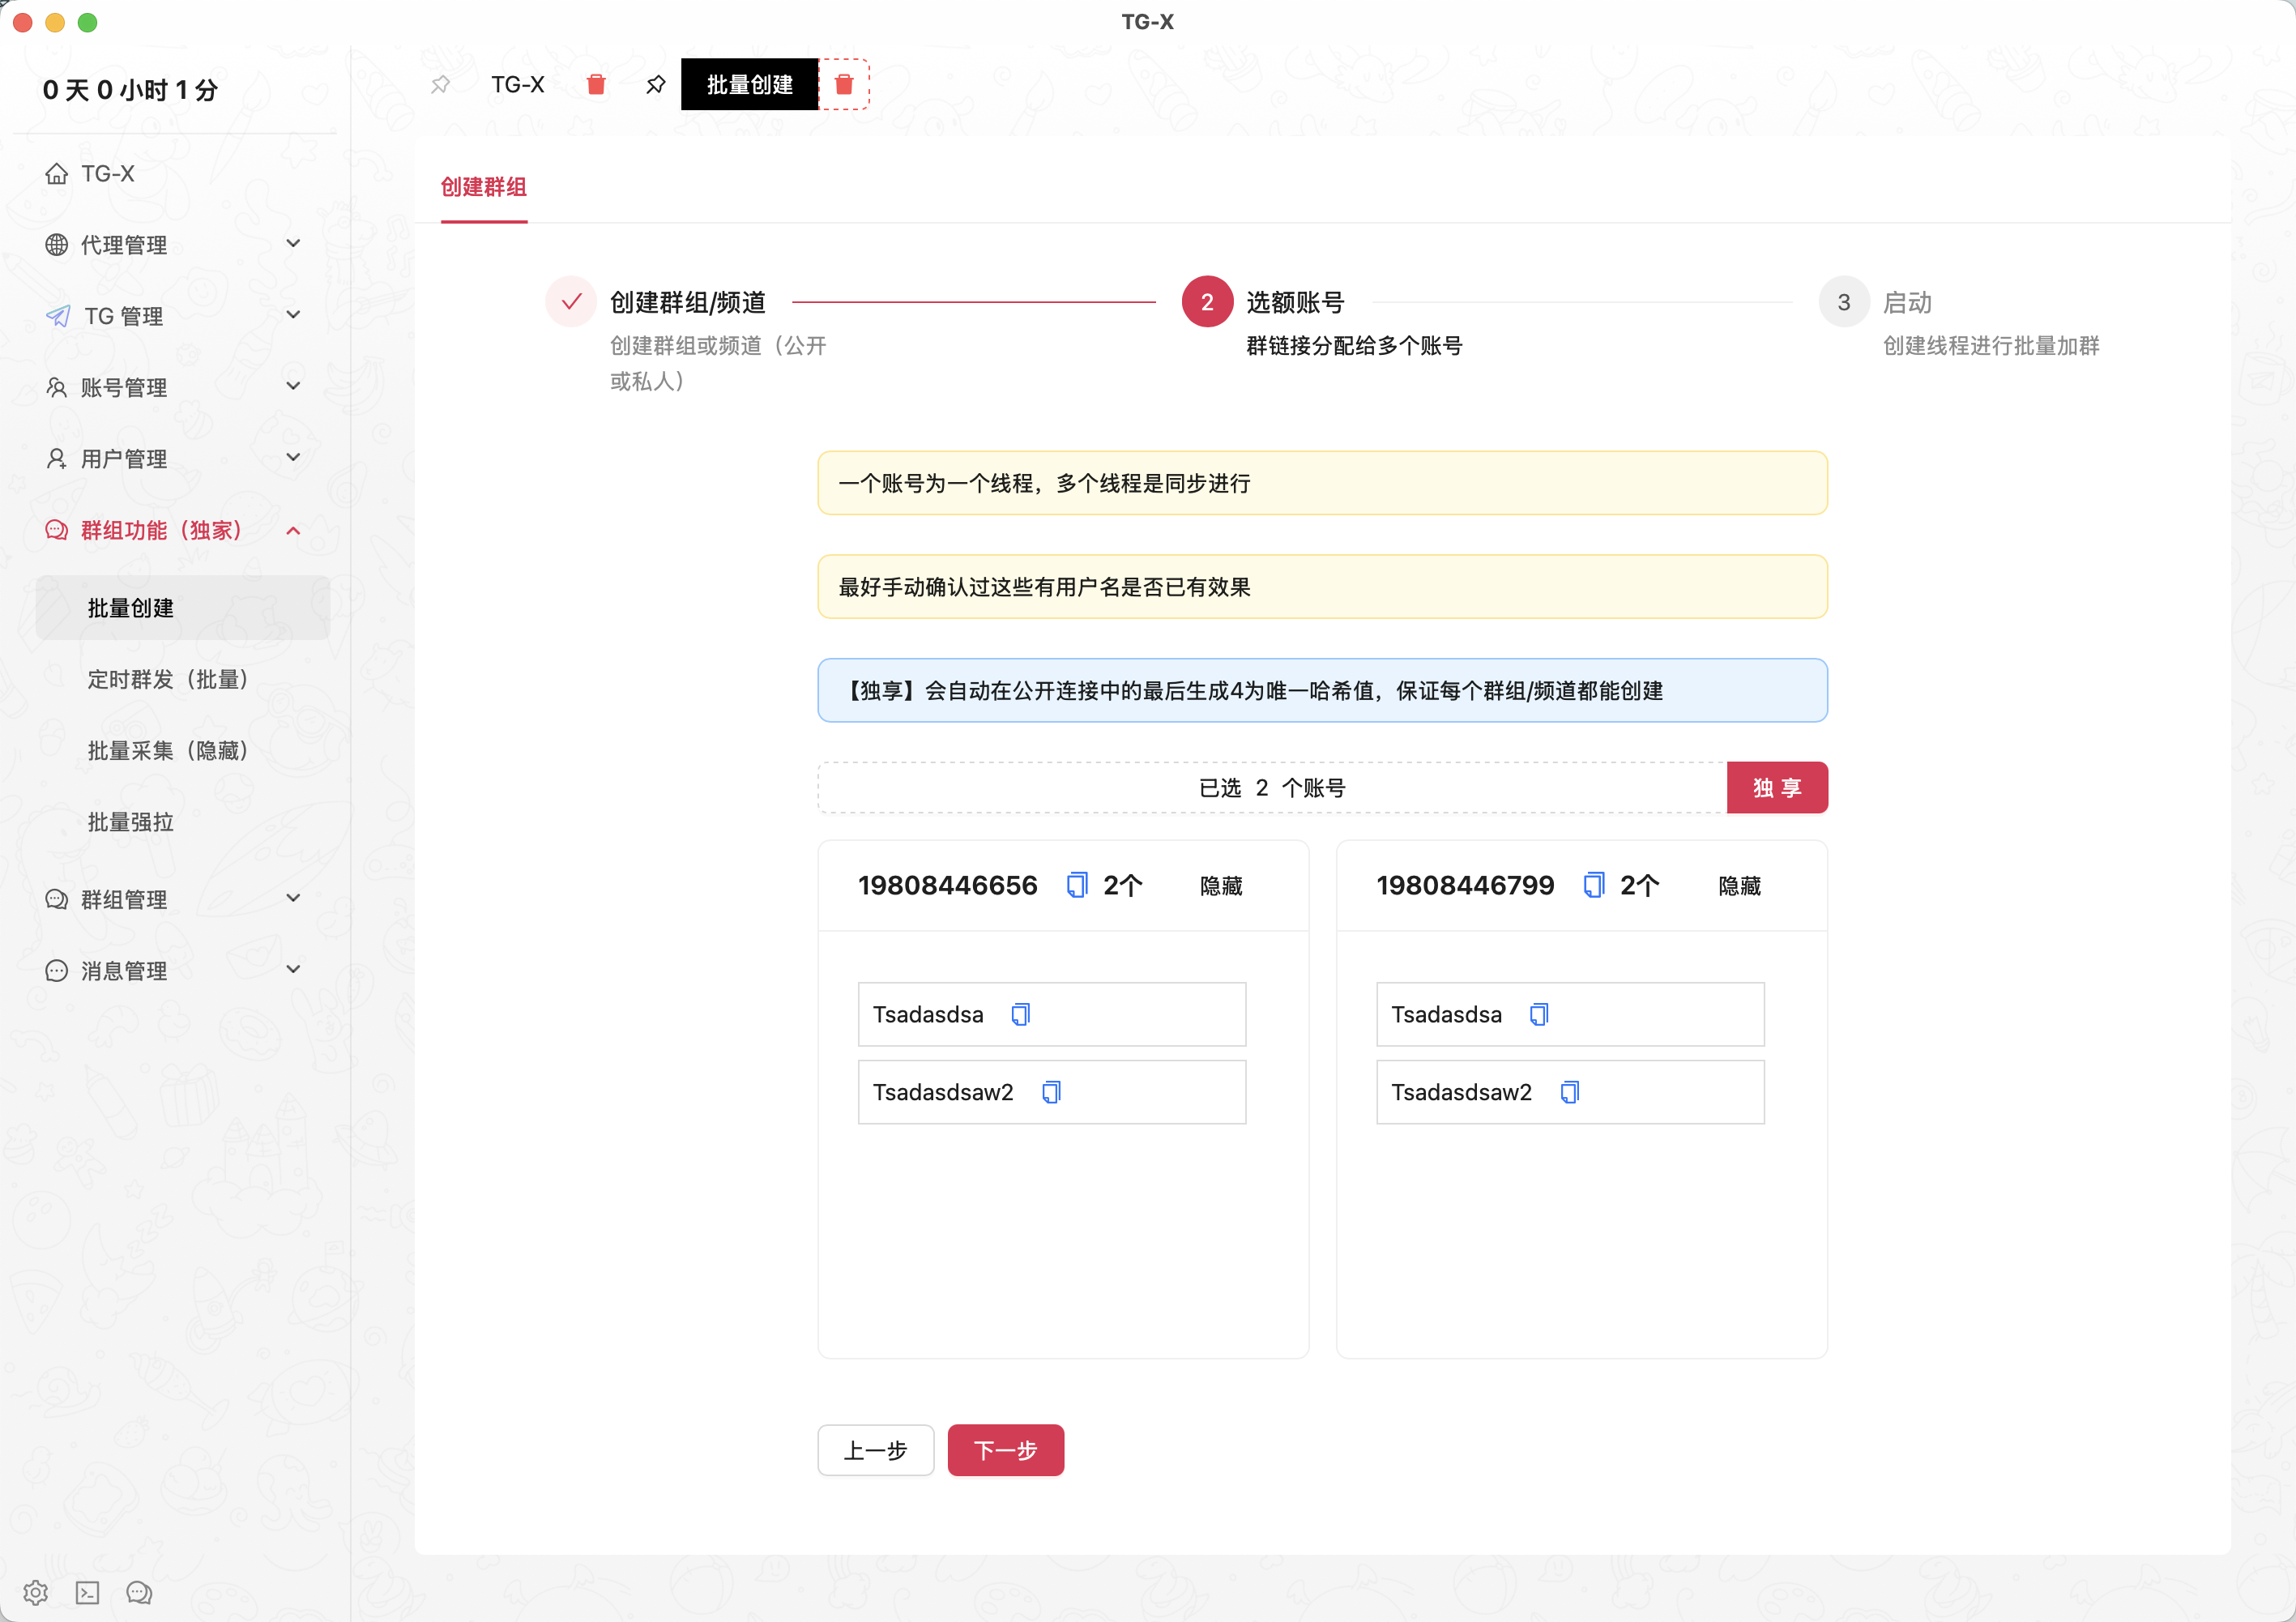The width and height of the screenshot is (2296, 1622).
Task: Click the home icon next to TG-X
Action: coord(57,174)
